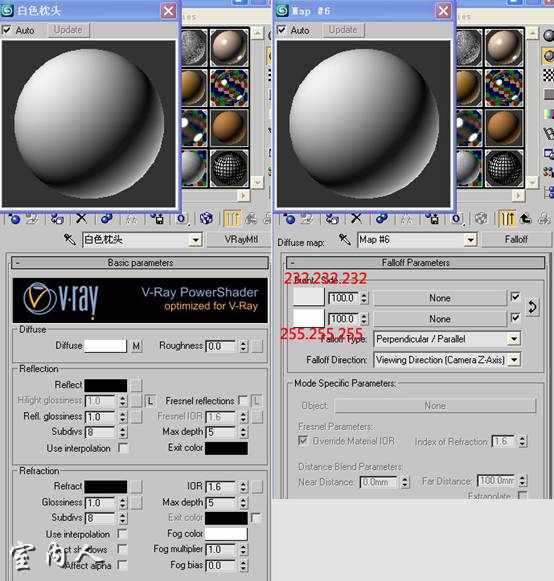
Task: Toggle Show Map in Viewport cube icon on left
Action: [x=206, y=219]
